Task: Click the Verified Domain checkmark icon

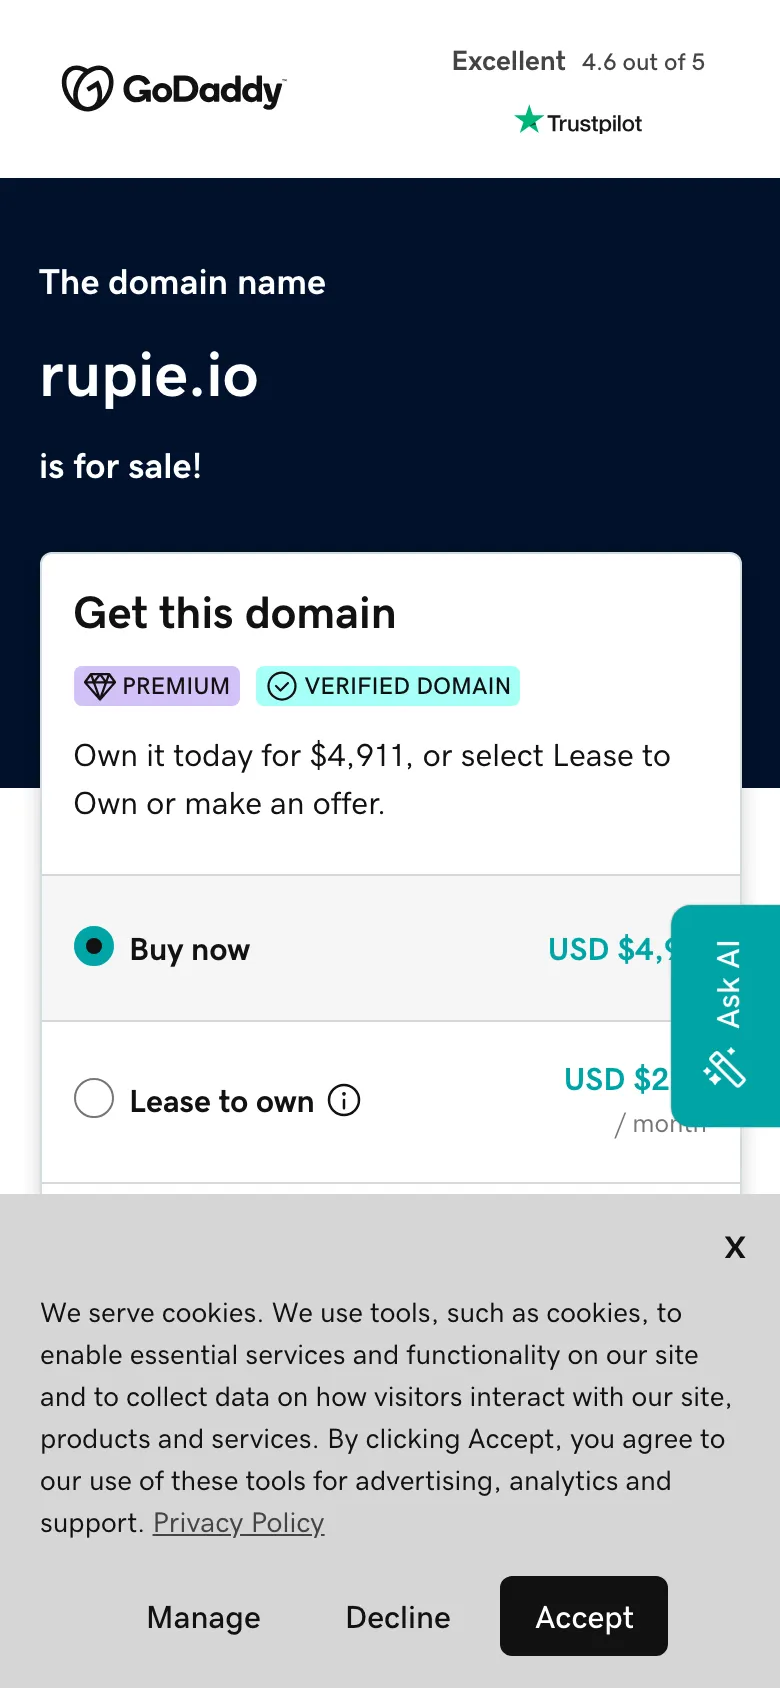Action: (x=282, y=686)
